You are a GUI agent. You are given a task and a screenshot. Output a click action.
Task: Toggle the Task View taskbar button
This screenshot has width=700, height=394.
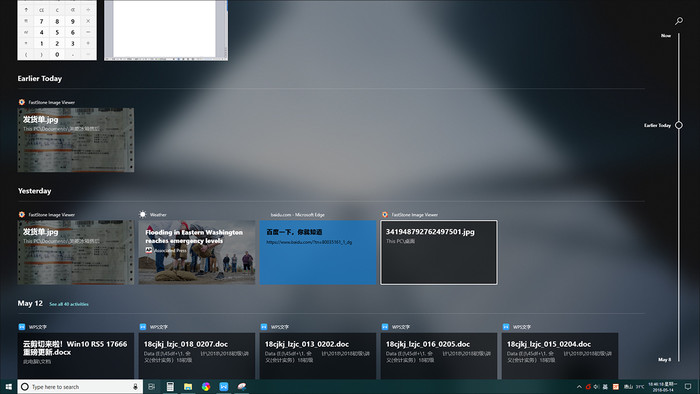pyautogui.click(x=152, y=386)
